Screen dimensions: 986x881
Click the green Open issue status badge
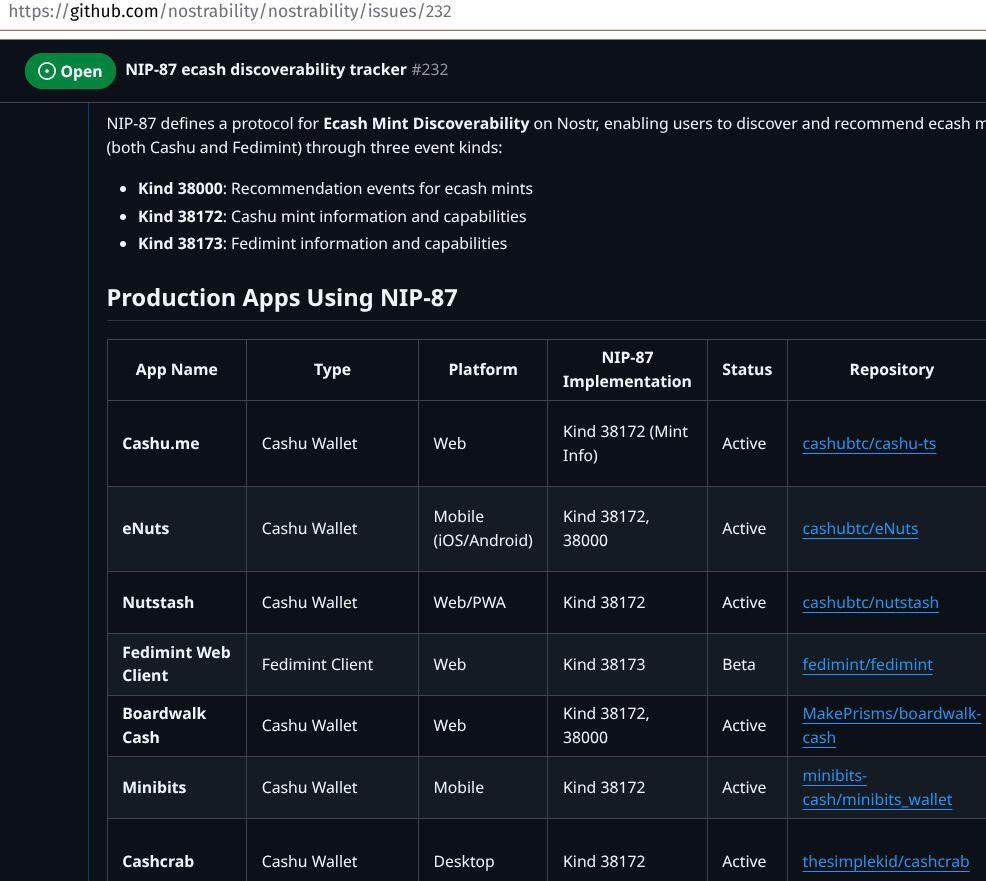pyautogui.click(x=70, y=71)
